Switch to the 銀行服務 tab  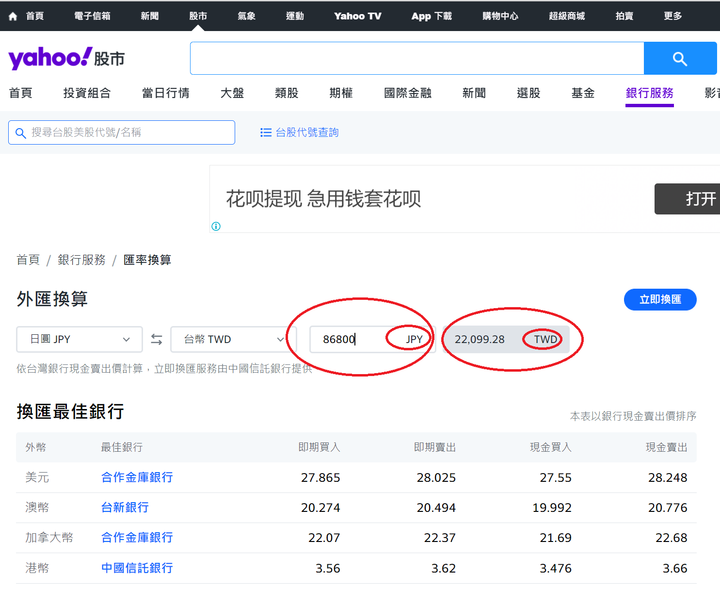(650, 93)
